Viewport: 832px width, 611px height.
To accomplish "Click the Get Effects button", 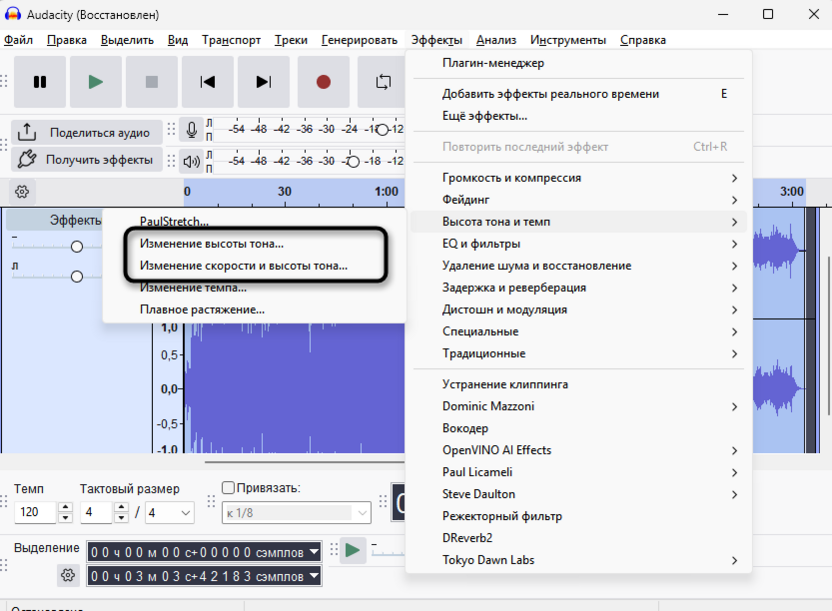I will (x=86, y=160).
